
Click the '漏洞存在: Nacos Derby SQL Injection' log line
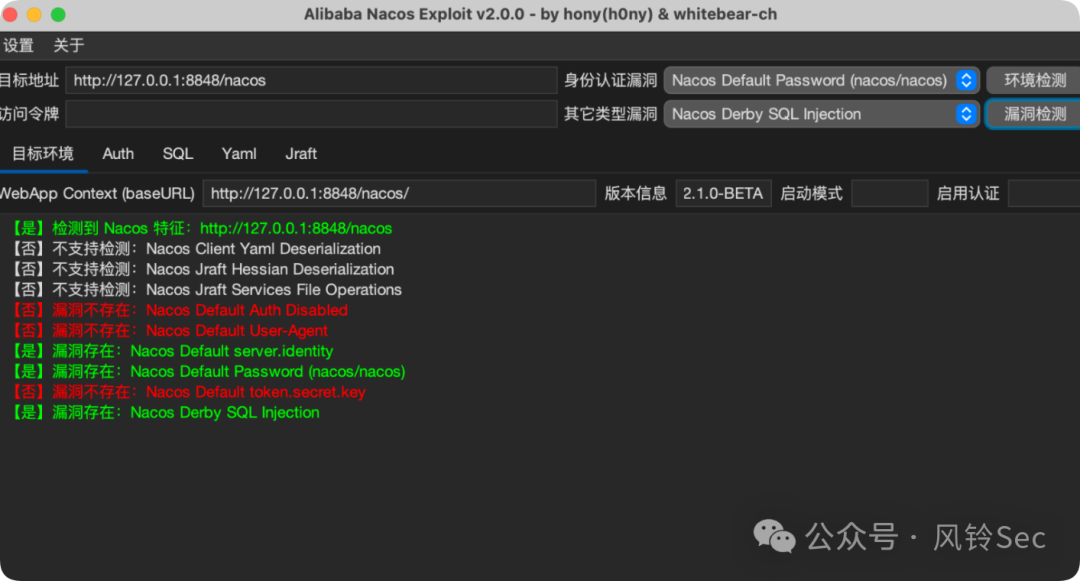coord(165,412)
